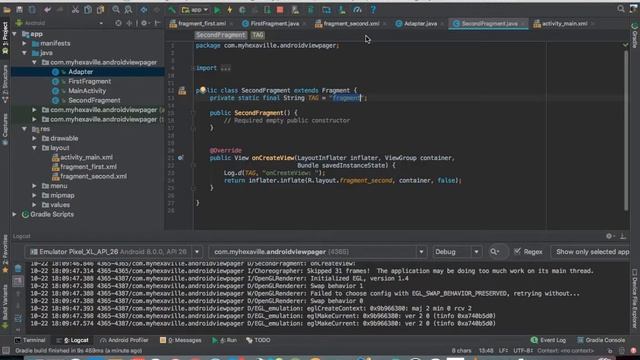Click the TAG breadcrumb

(x=258, y=35)
